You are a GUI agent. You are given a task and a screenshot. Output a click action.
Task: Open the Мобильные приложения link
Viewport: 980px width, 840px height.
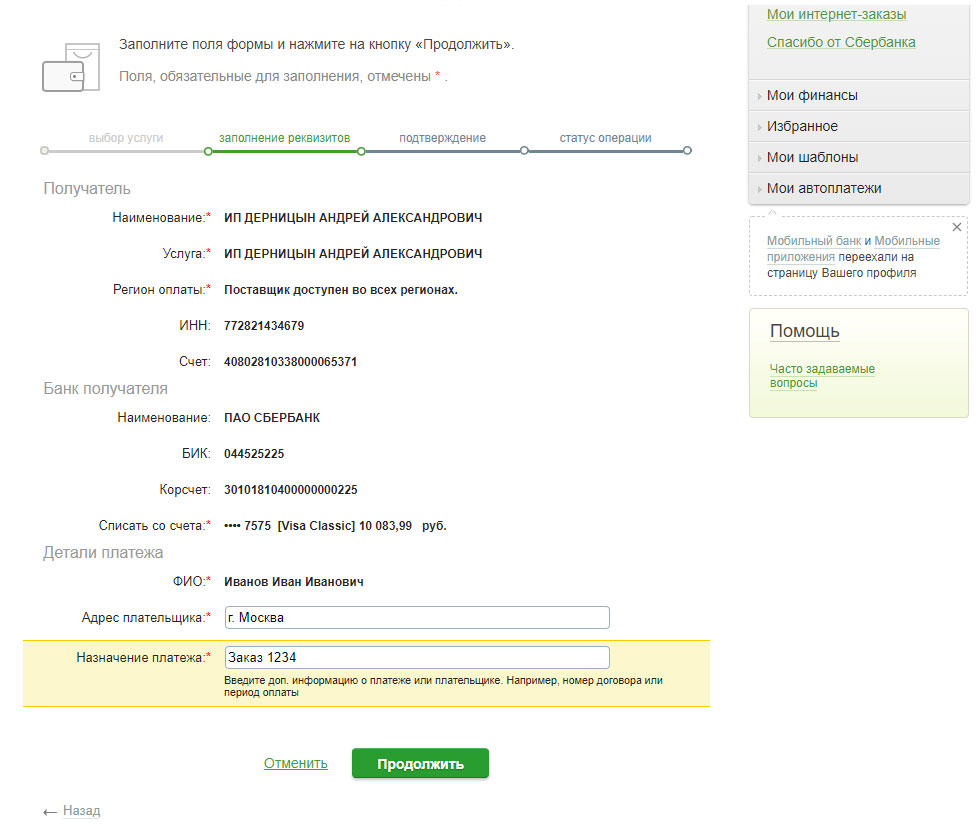pyautogui.click(x=853, y=249)
